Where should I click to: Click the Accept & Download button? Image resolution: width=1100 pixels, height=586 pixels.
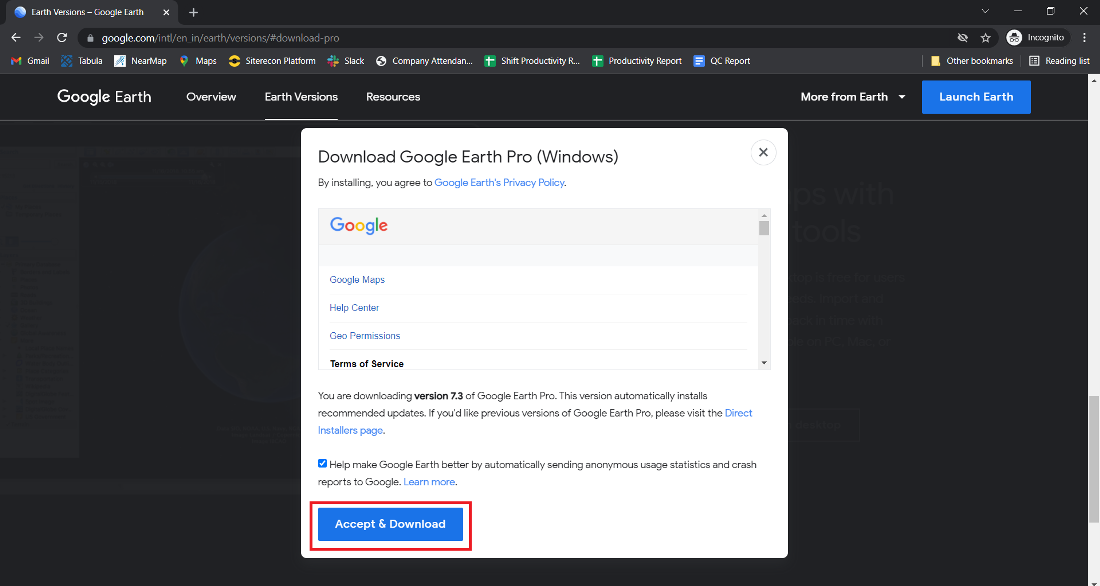coord(390,524)
